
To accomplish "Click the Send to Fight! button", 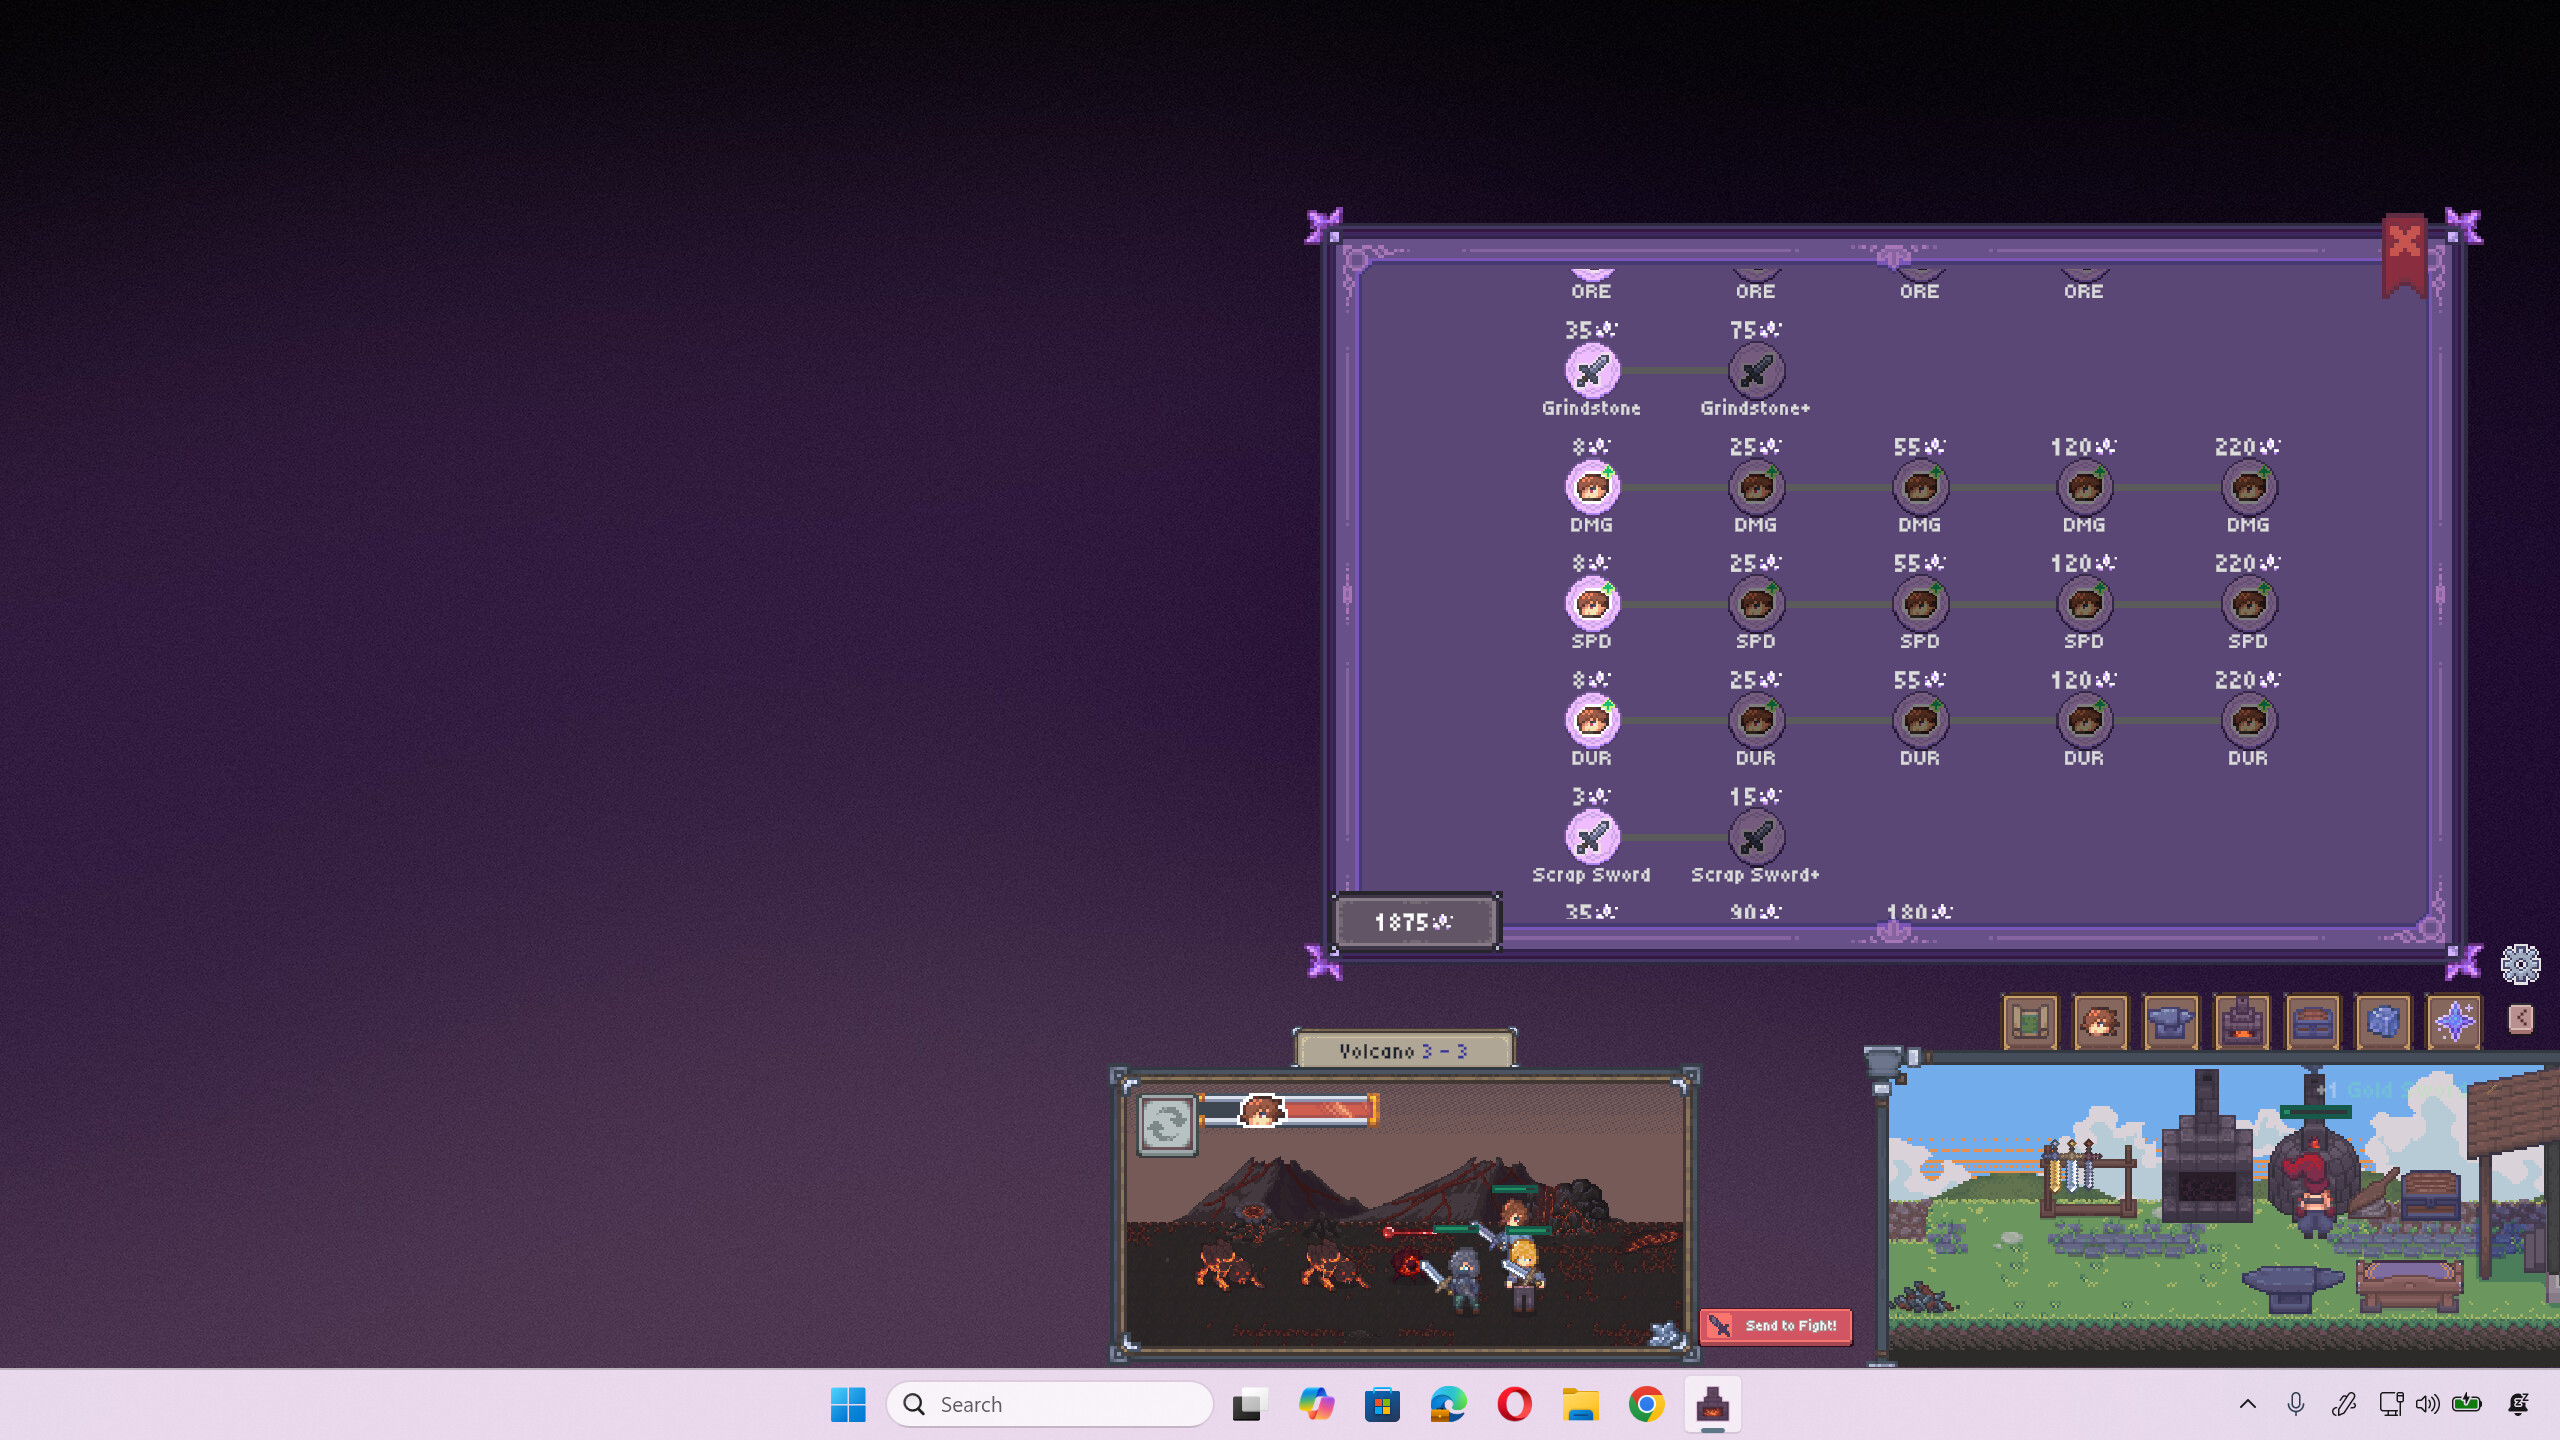I will point(1776,1326).
